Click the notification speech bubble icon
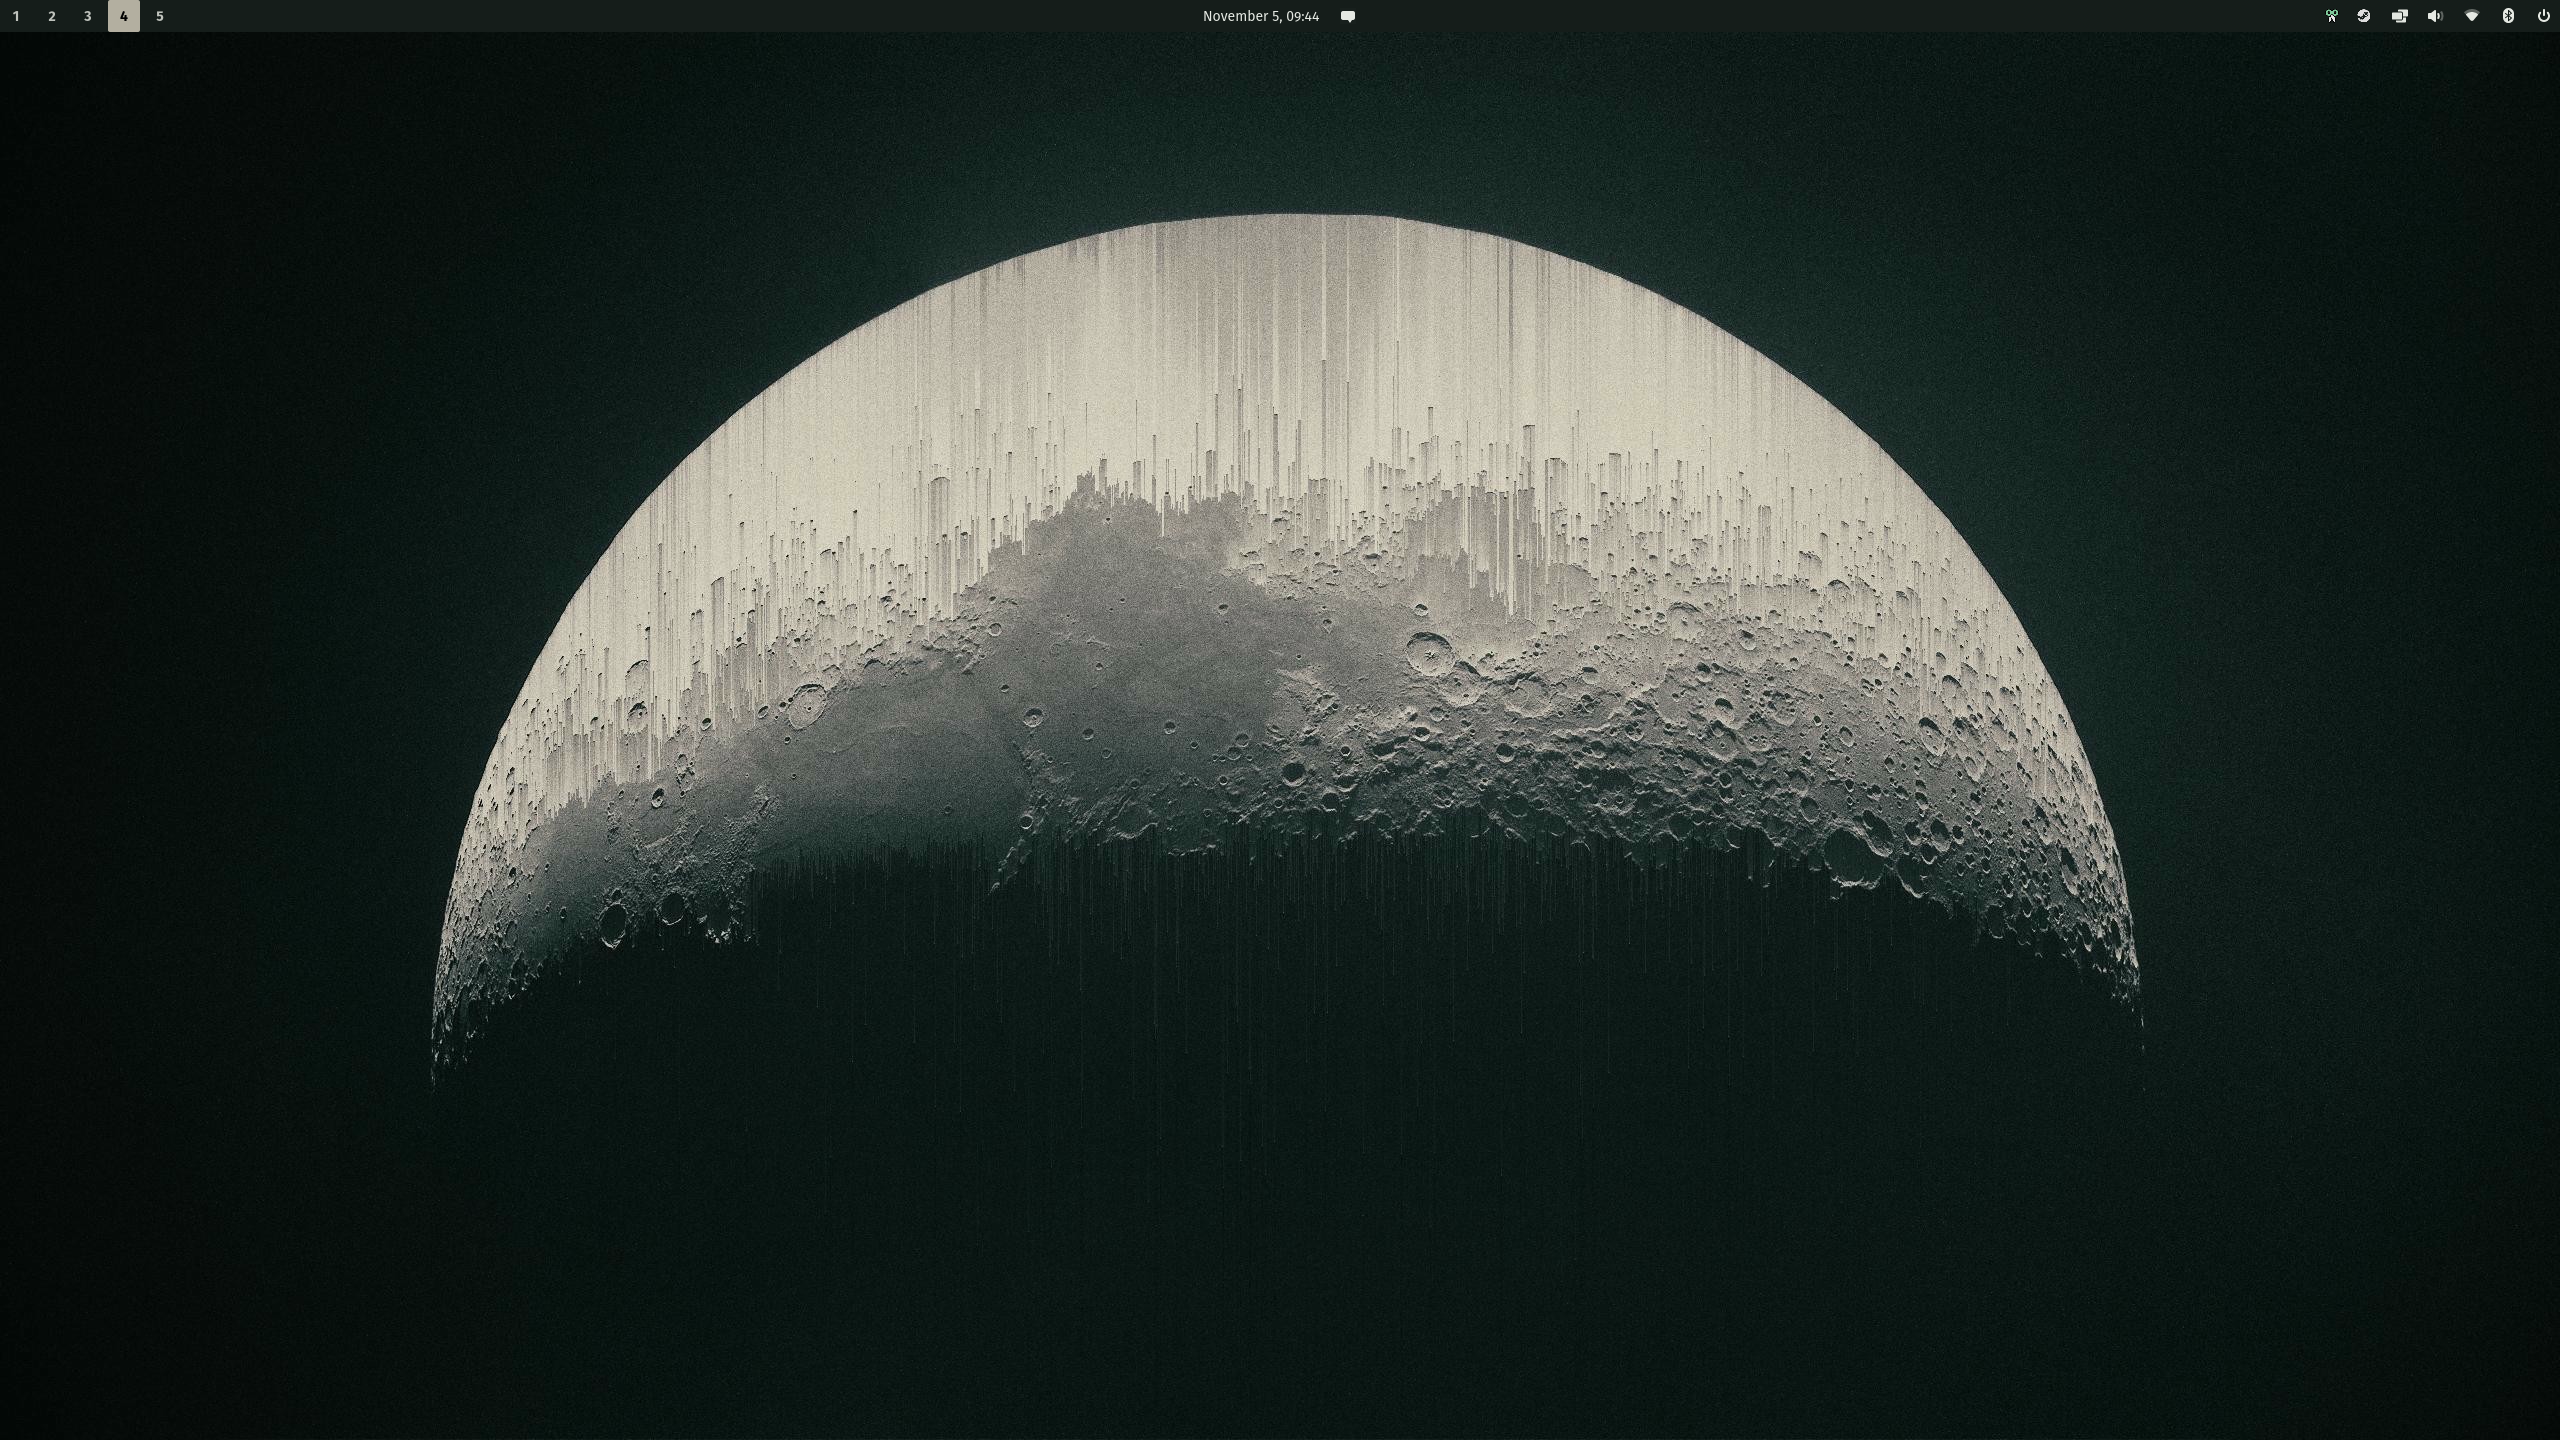The image size is (2560, 1440). tap(1348, 16)
